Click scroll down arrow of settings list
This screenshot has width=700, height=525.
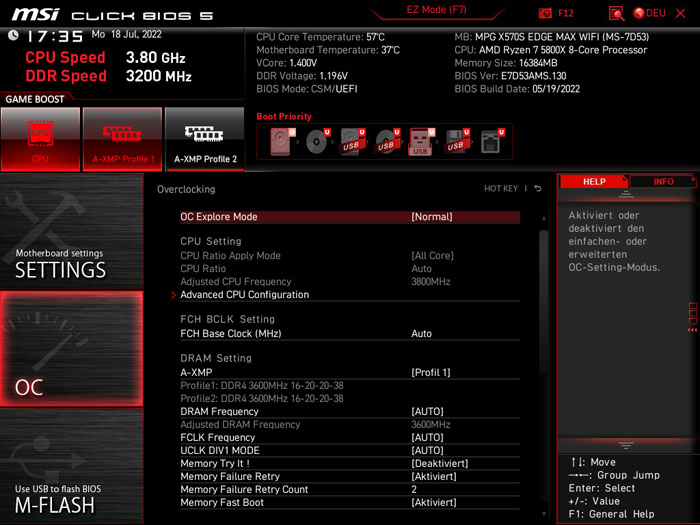[543, 514]
